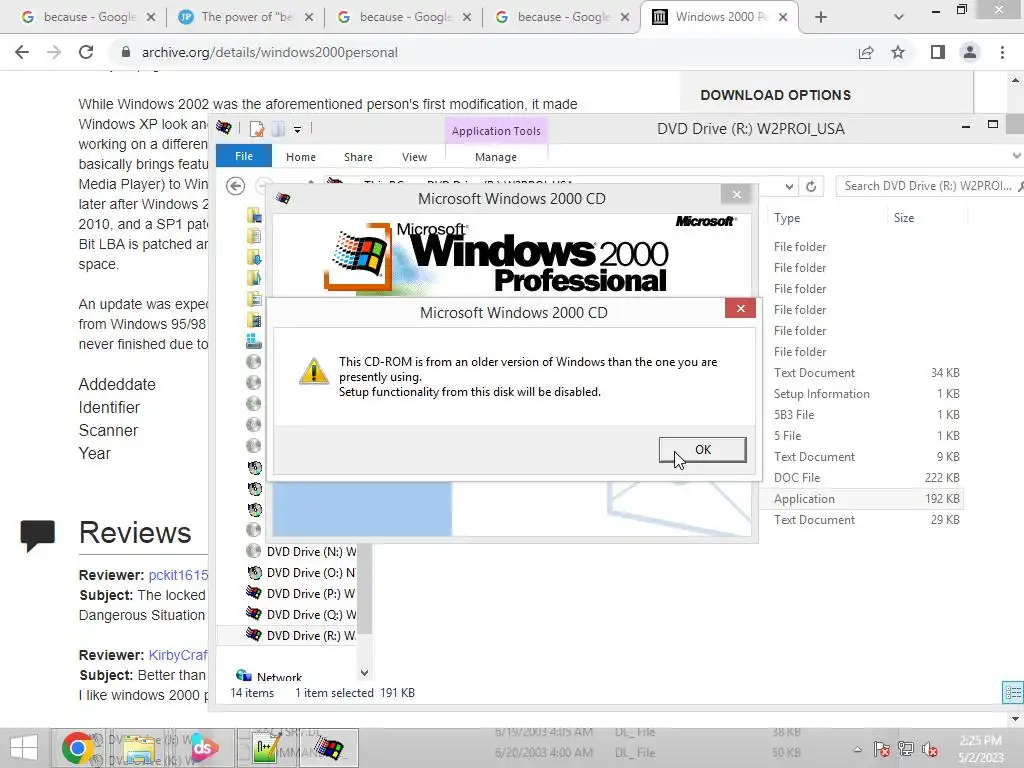Open Action Center flag tray icon
This screenshot has height=768, width=1024.
[x=881, y=749]
